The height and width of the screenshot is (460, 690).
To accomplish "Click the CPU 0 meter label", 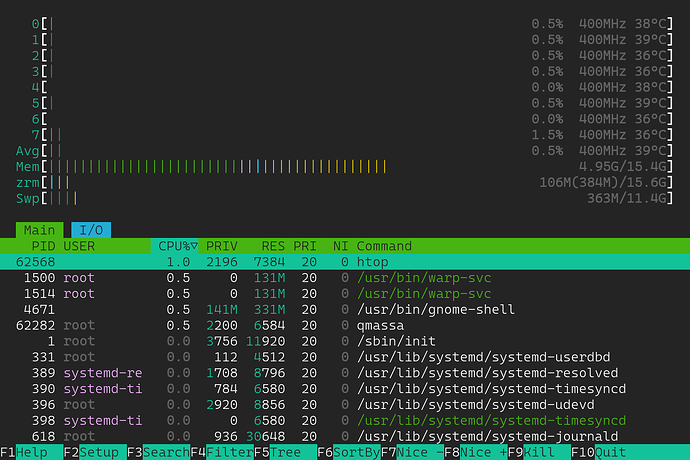I will point(36,24).
